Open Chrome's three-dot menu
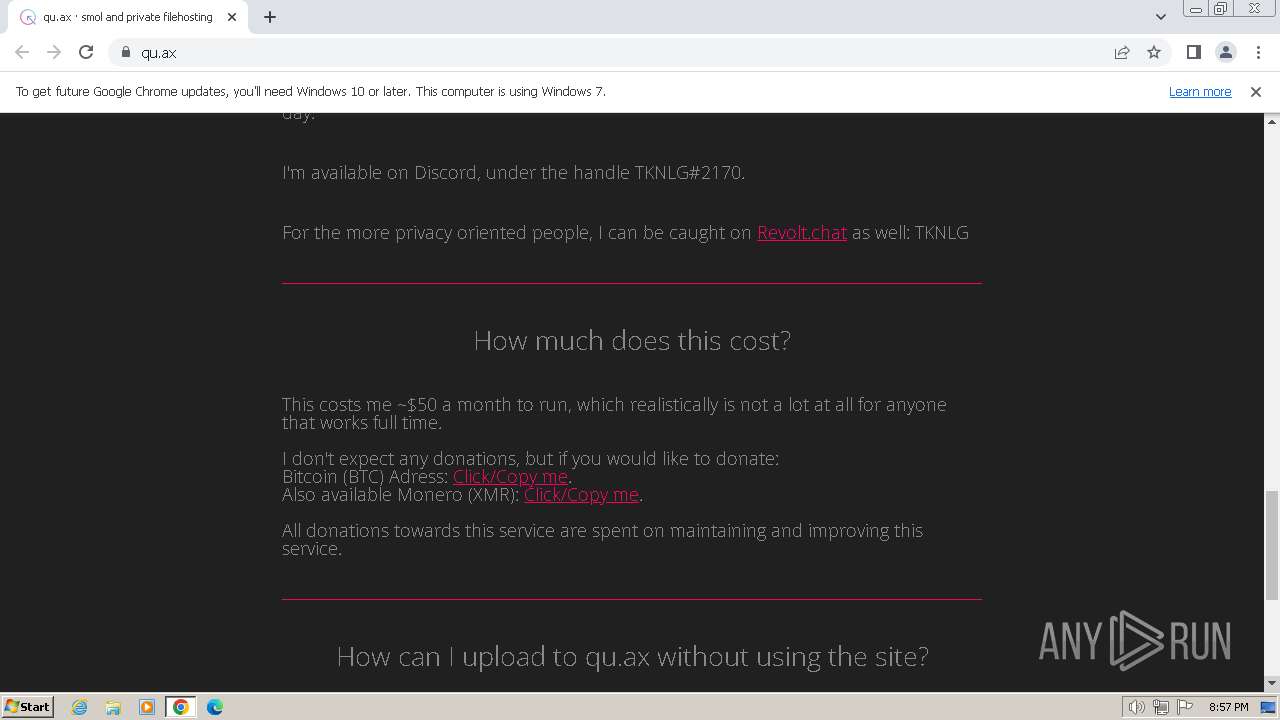This screenshot has width=1280, height=720. coord(1258,52)
